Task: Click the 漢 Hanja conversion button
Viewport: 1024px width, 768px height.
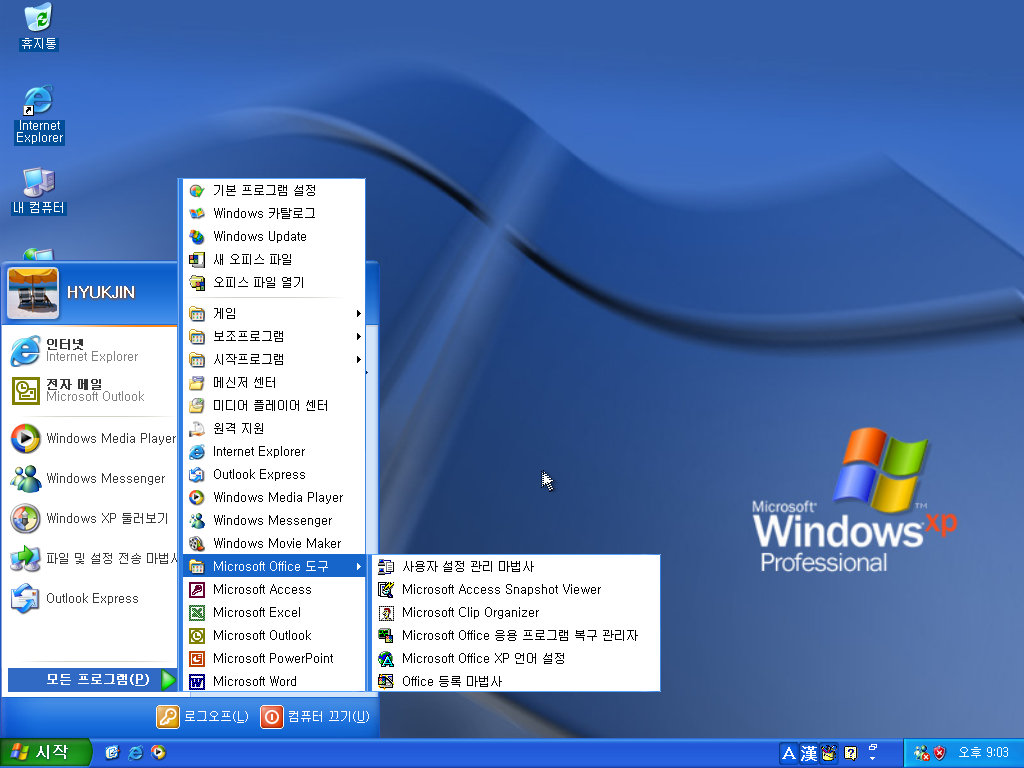Action: pyautogui.click(x=808, y=754)
